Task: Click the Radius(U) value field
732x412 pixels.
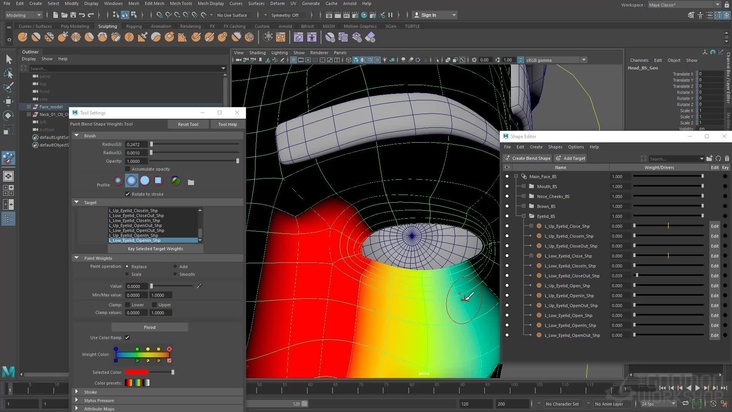Action: [136, 144]
